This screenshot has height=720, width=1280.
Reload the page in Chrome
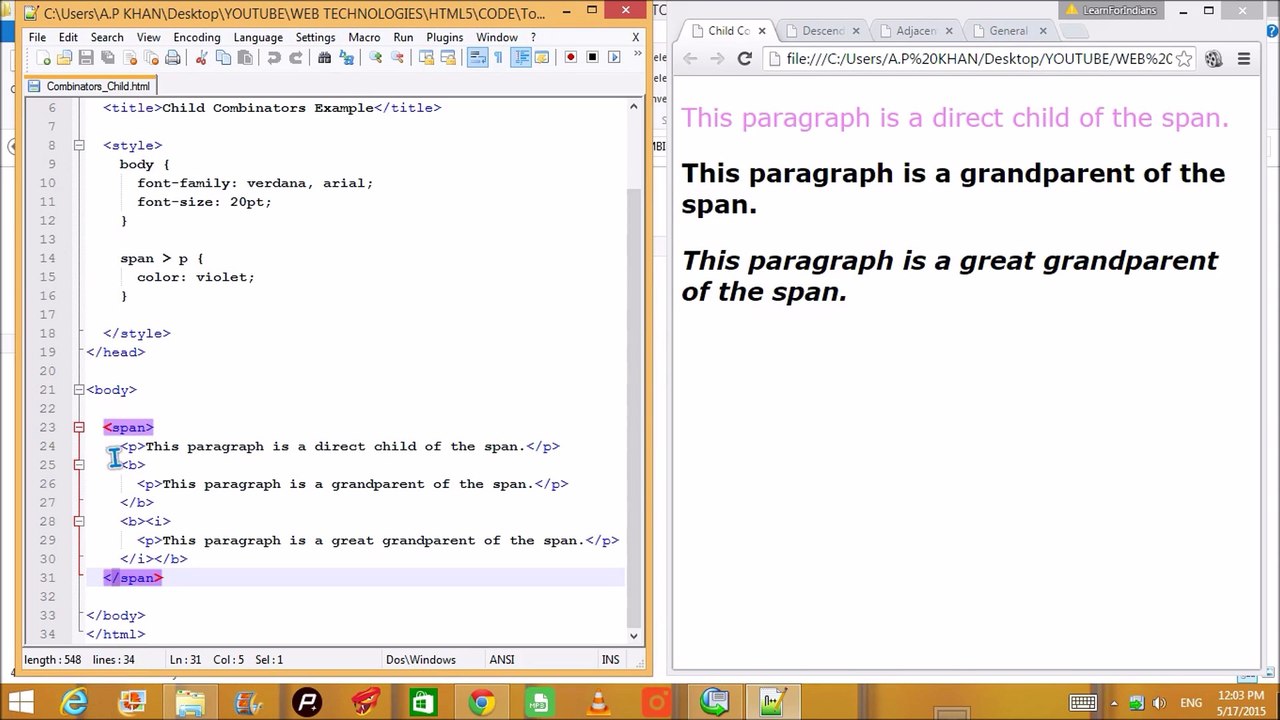744,59
